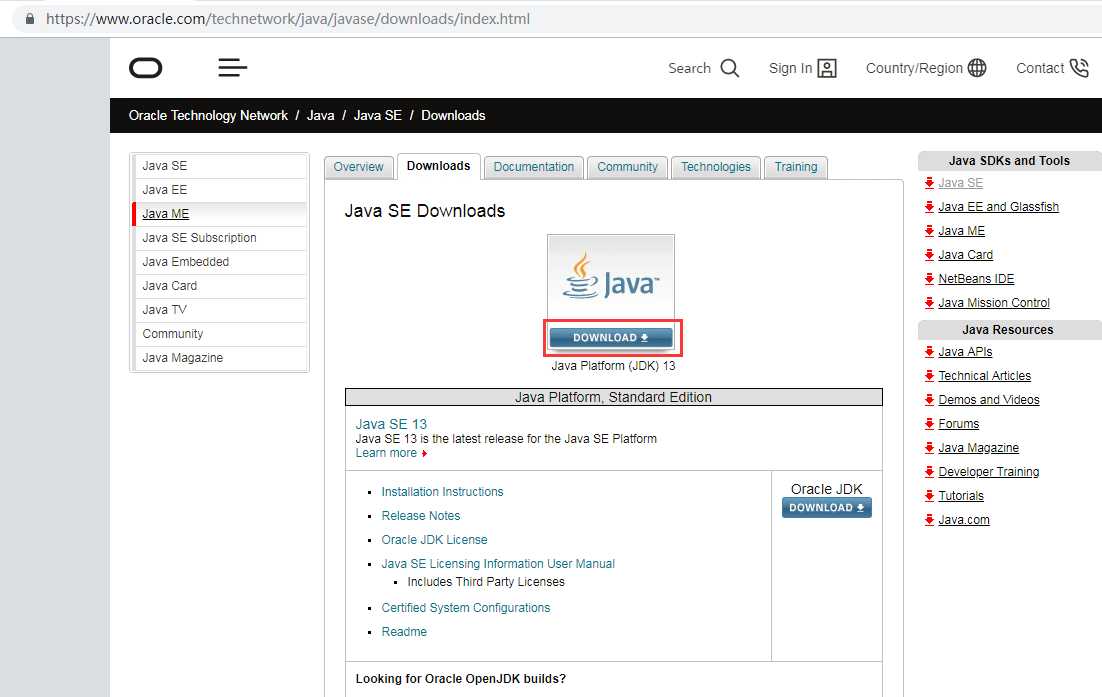Open the Release Notes link
1102x697 pixels.
coord(420,516)
